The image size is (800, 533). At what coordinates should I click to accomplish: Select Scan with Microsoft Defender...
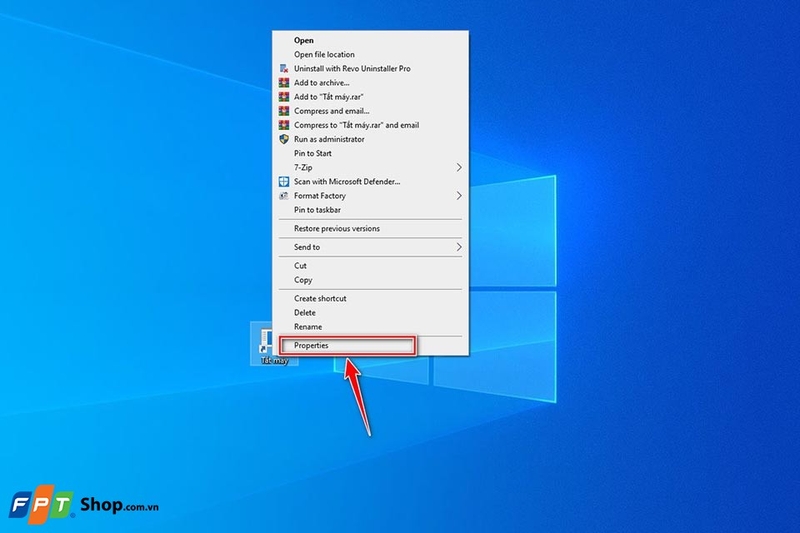pyautogui.click(x=370, y=182)
